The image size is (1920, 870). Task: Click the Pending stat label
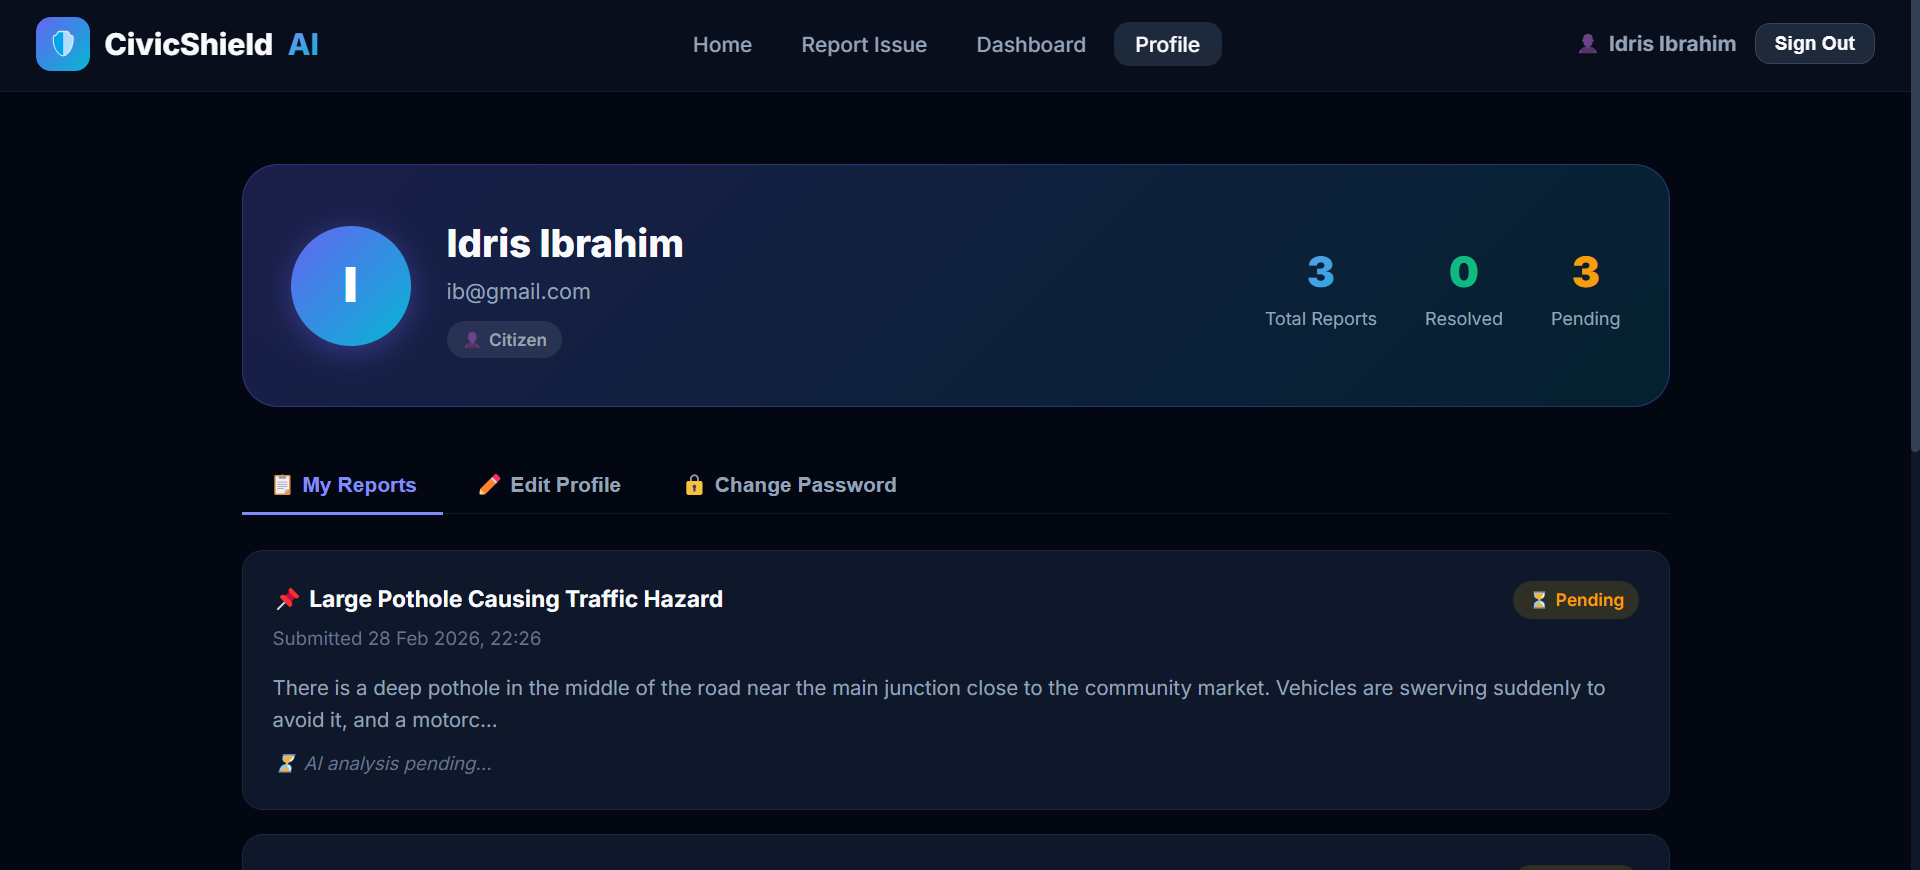1585,319
